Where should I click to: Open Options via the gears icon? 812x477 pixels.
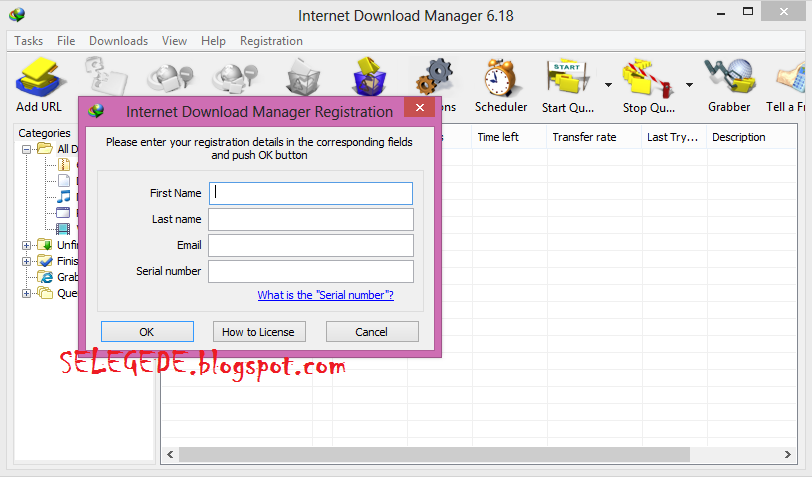coord(434,77)
